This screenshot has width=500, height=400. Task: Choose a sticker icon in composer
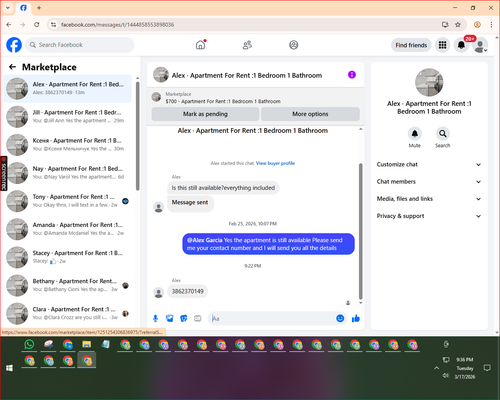(184, 319)
